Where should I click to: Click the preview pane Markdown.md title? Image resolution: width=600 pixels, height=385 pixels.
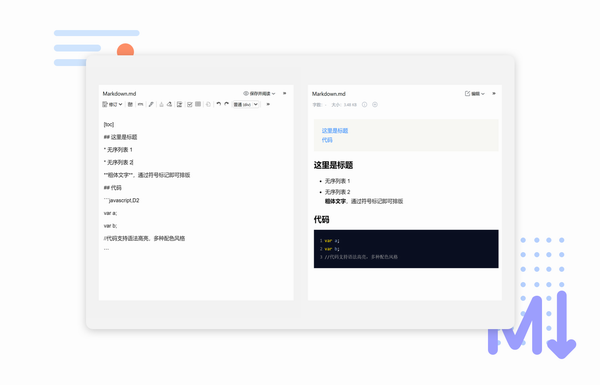pos(329,94)
